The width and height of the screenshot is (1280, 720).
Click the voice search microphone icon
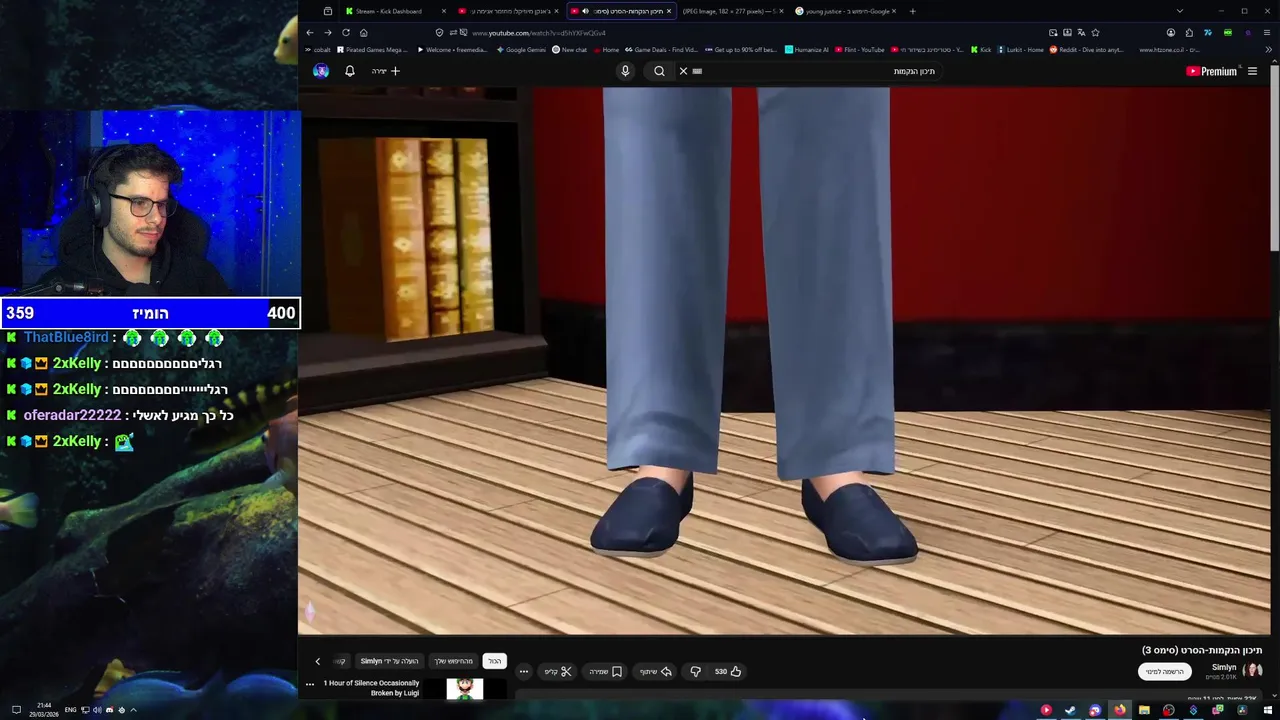(625, 71)
